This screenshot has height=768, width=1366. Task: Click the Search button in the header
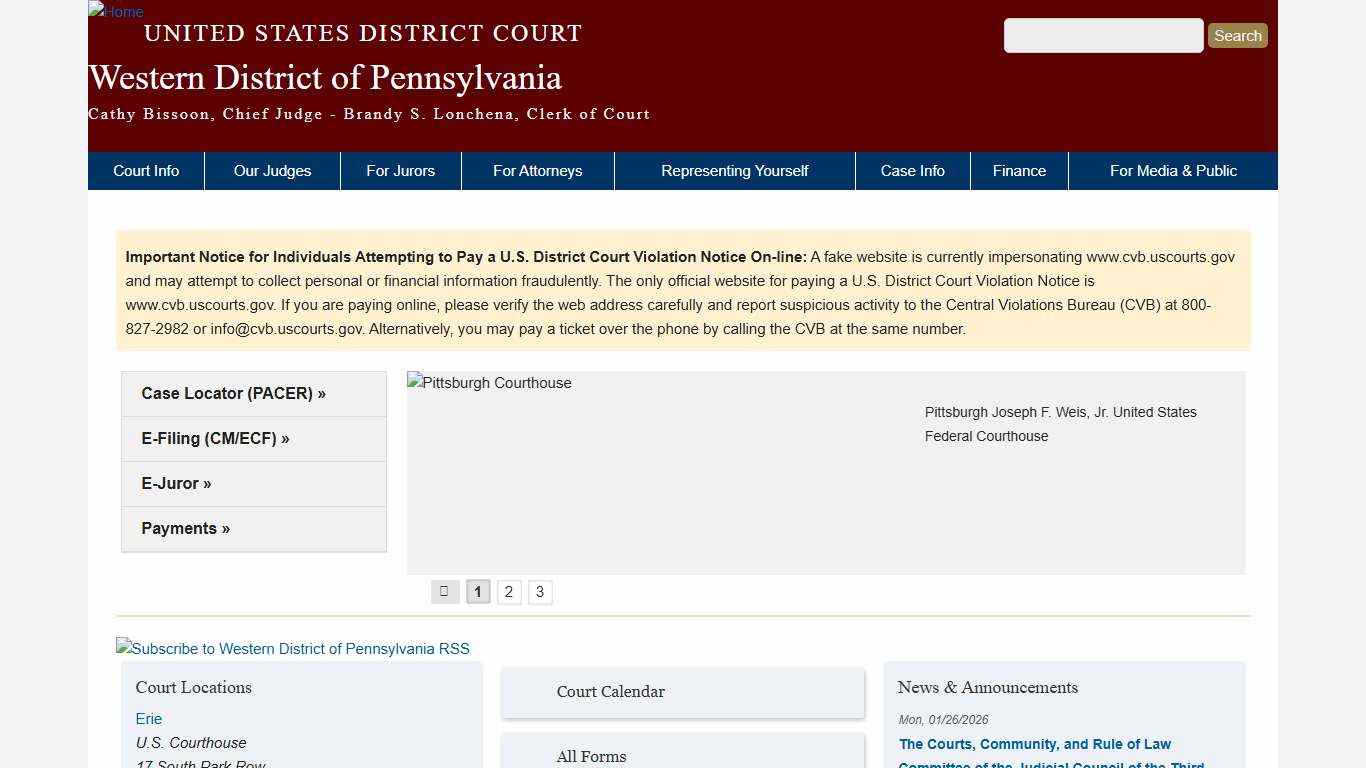[1237, 35]
